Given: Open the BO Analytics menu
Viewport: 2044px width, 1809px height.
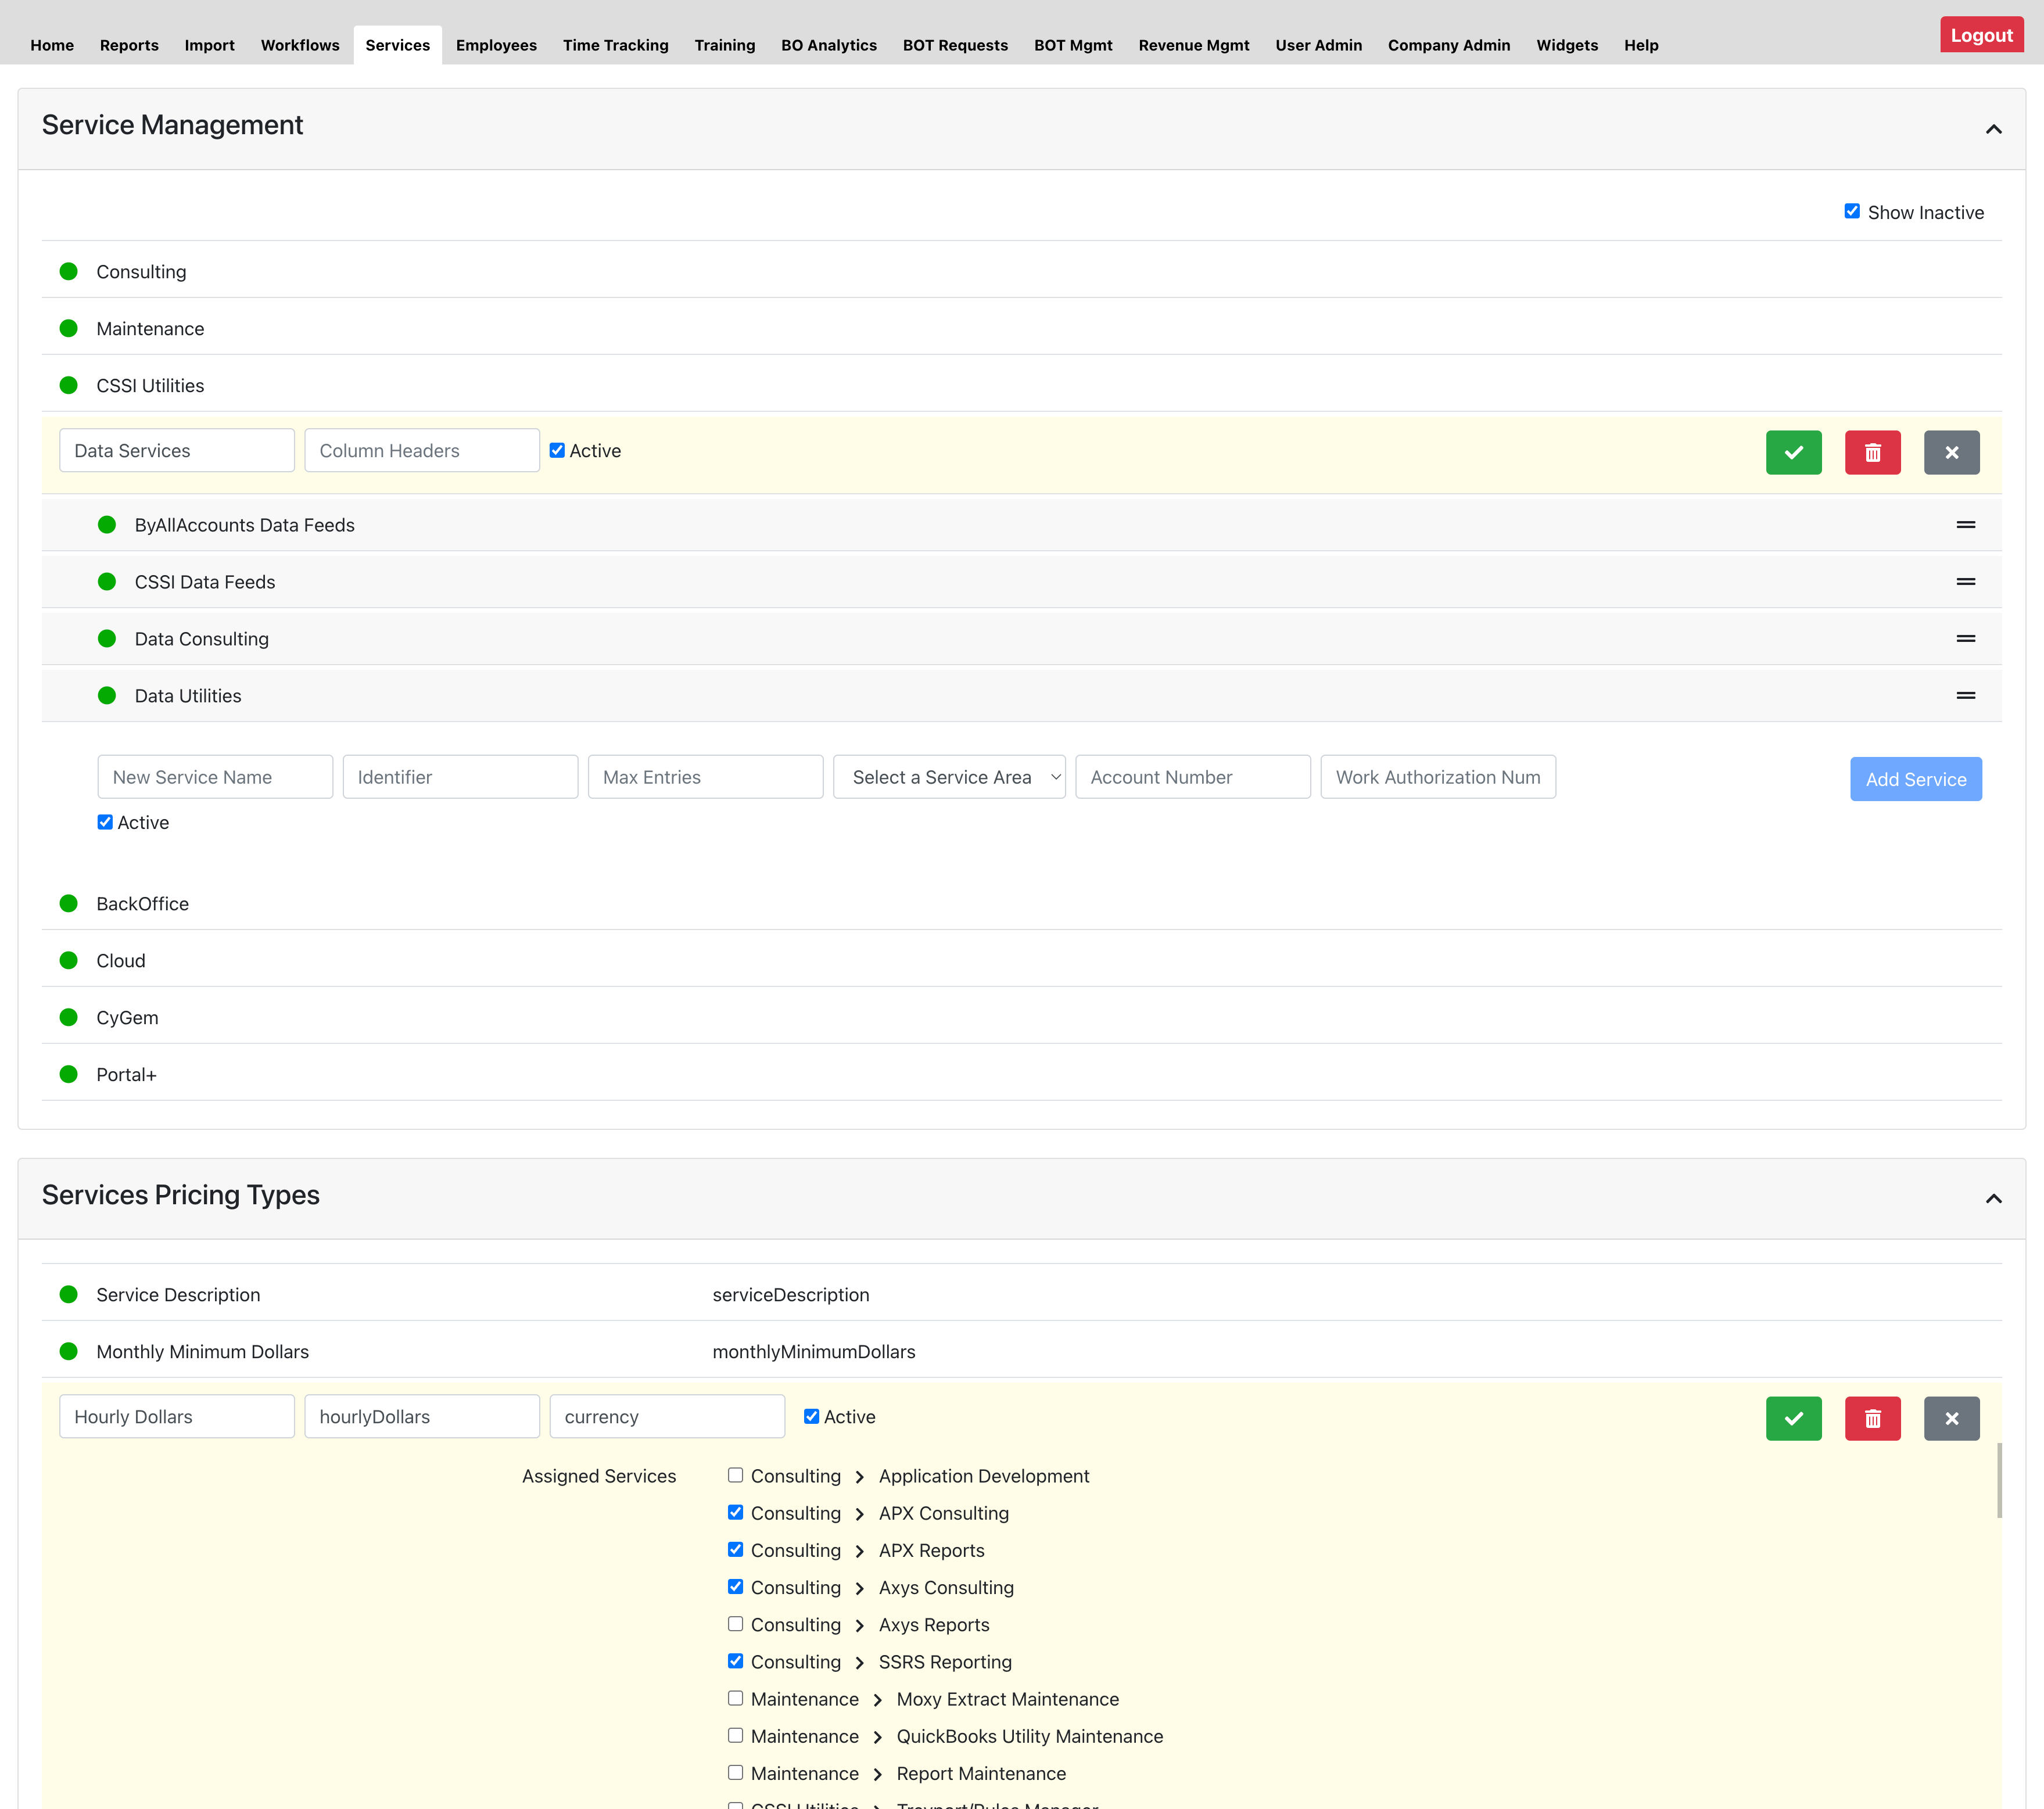Looking at the screenshot, I should tap(829, 45).
